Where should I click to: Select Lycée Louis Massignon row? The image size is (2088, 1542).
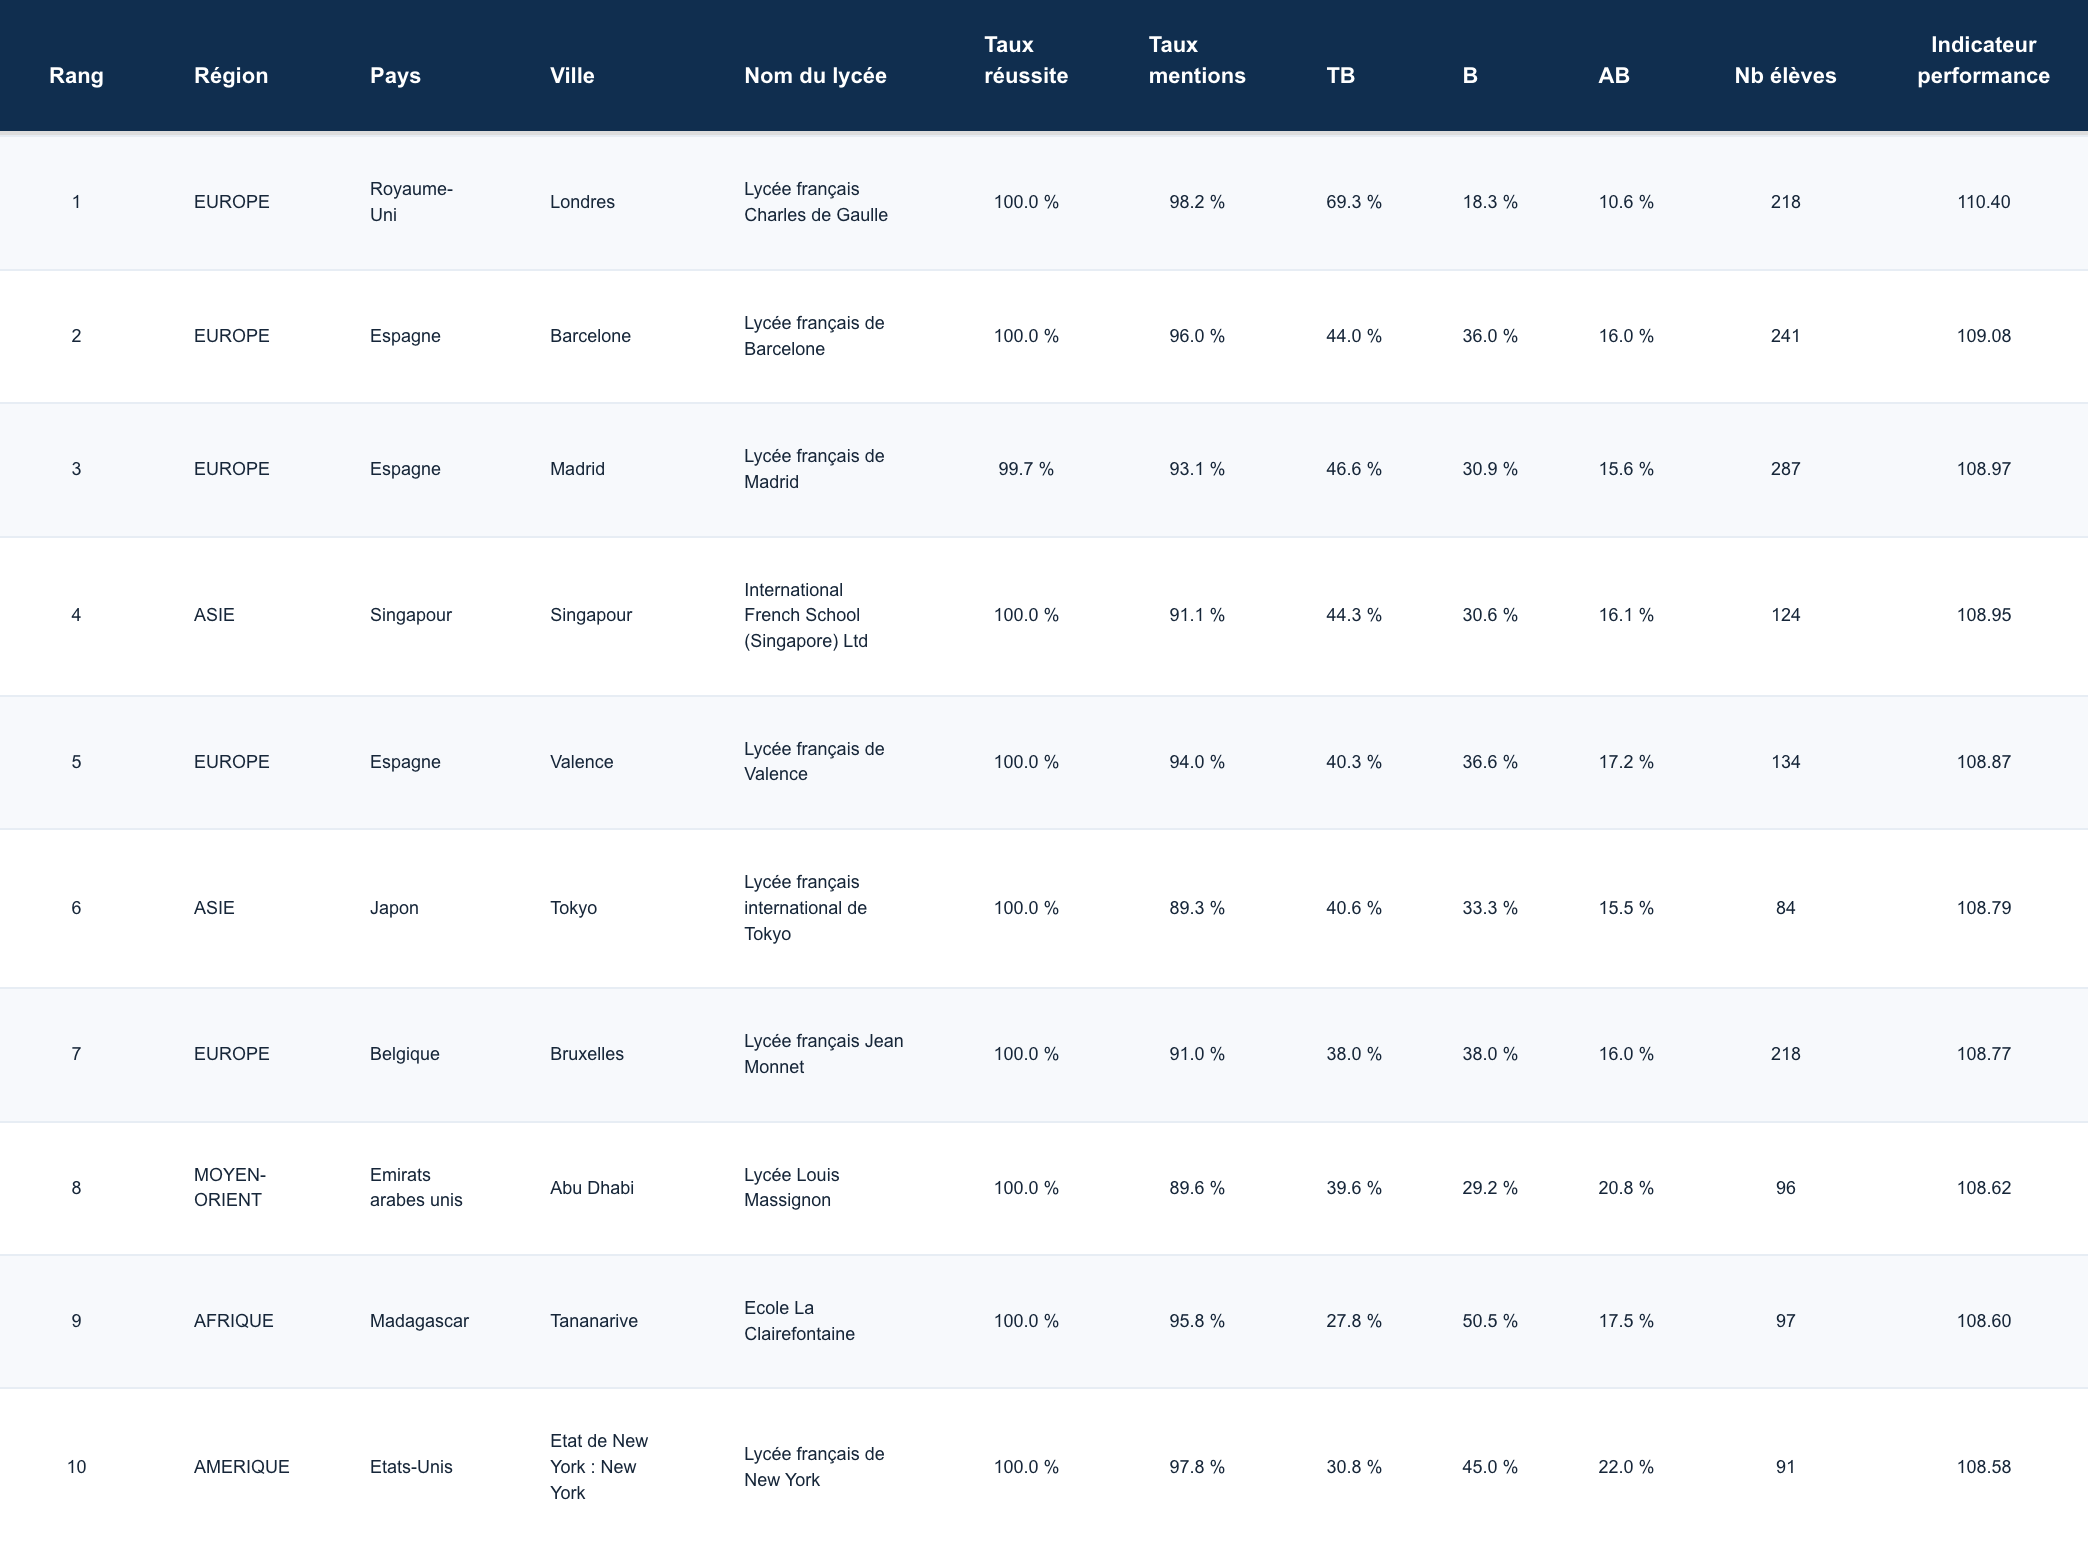tap(791, 1188)
